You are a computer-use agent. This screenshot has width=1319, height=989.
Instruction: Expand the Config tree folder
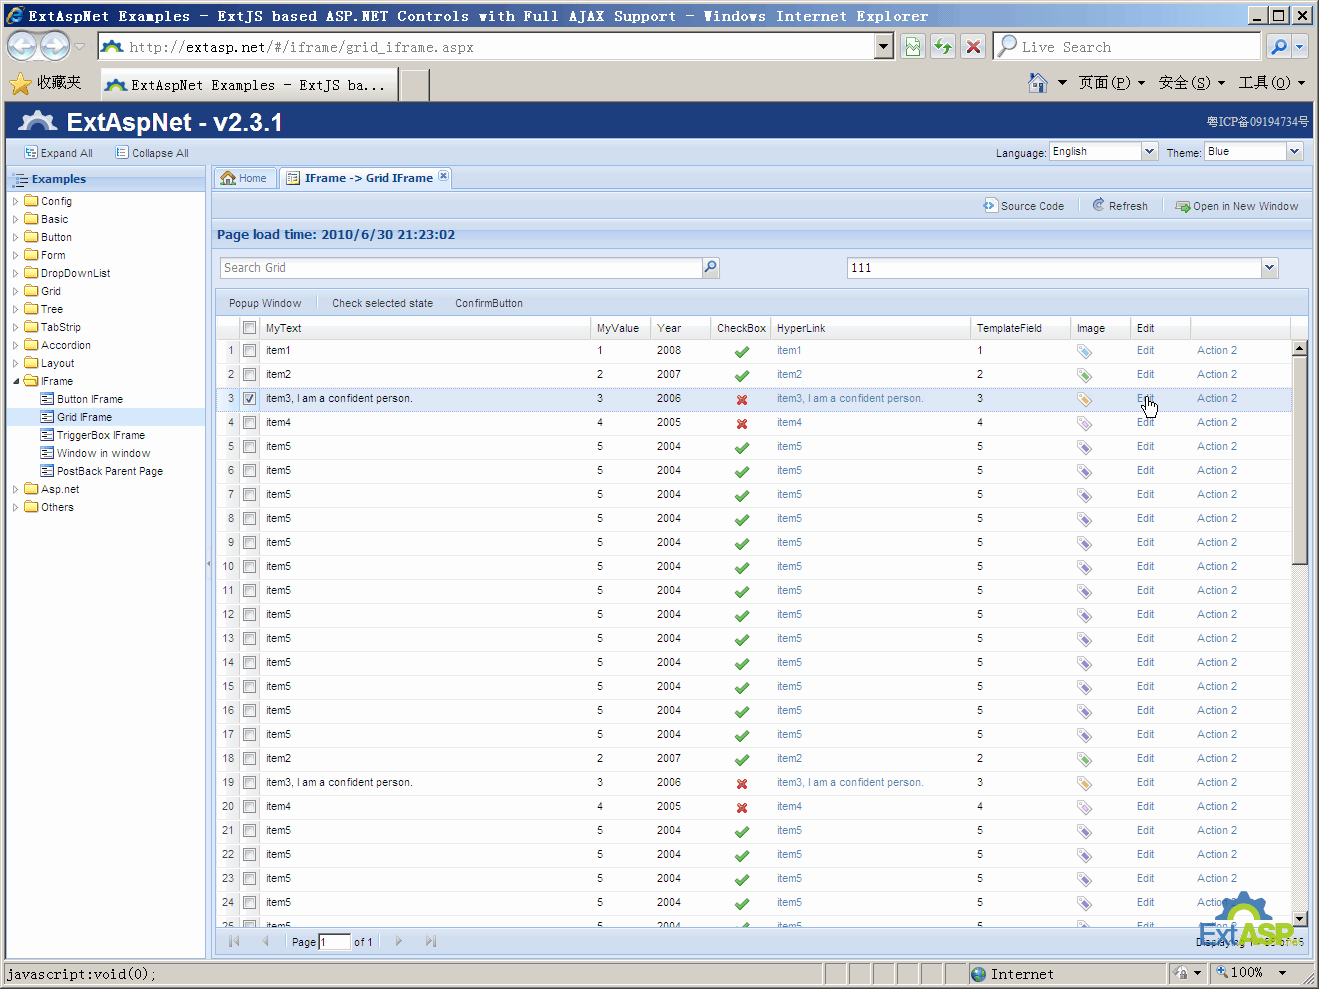[x=16, y=201]
